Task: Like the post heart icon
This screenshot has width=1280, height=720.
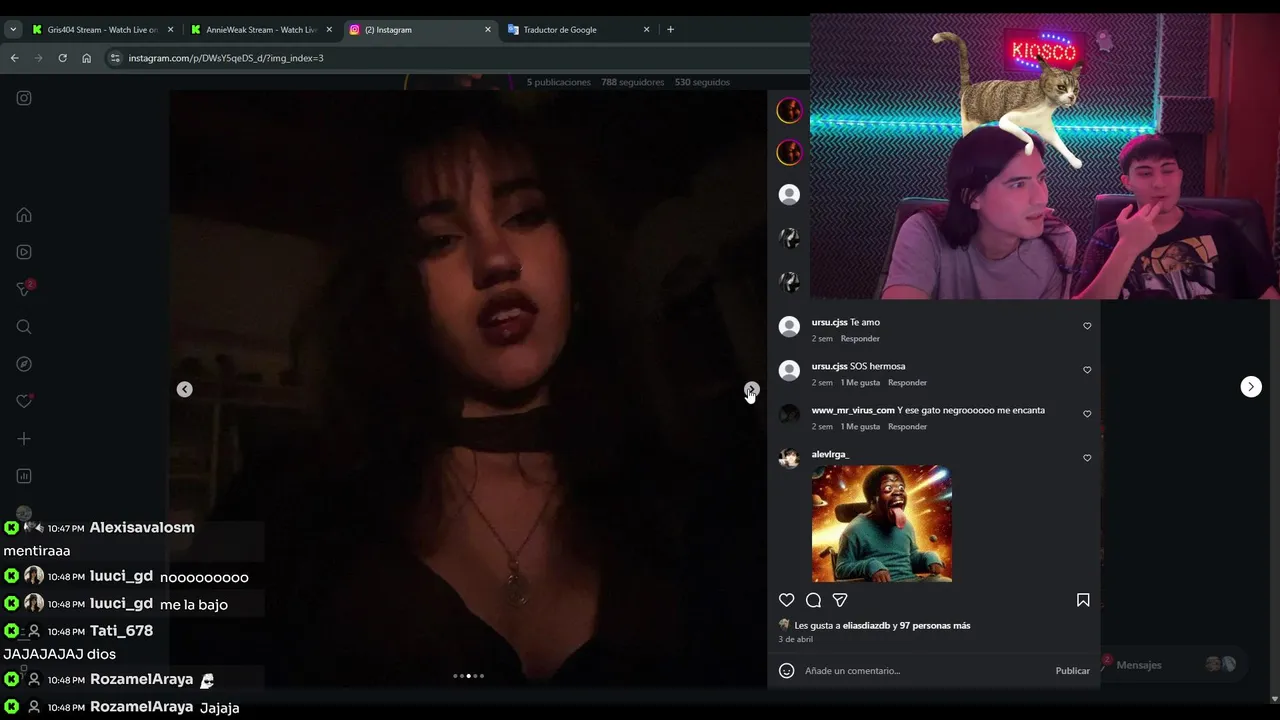Action: pos(787,600)
